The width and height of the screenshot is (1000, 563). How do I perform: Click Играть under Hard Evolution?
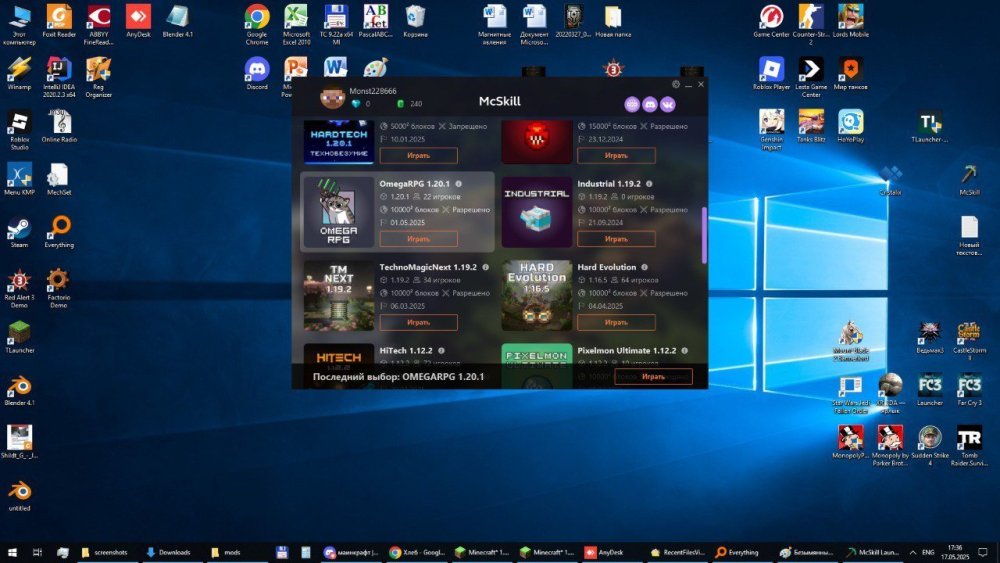616,323
